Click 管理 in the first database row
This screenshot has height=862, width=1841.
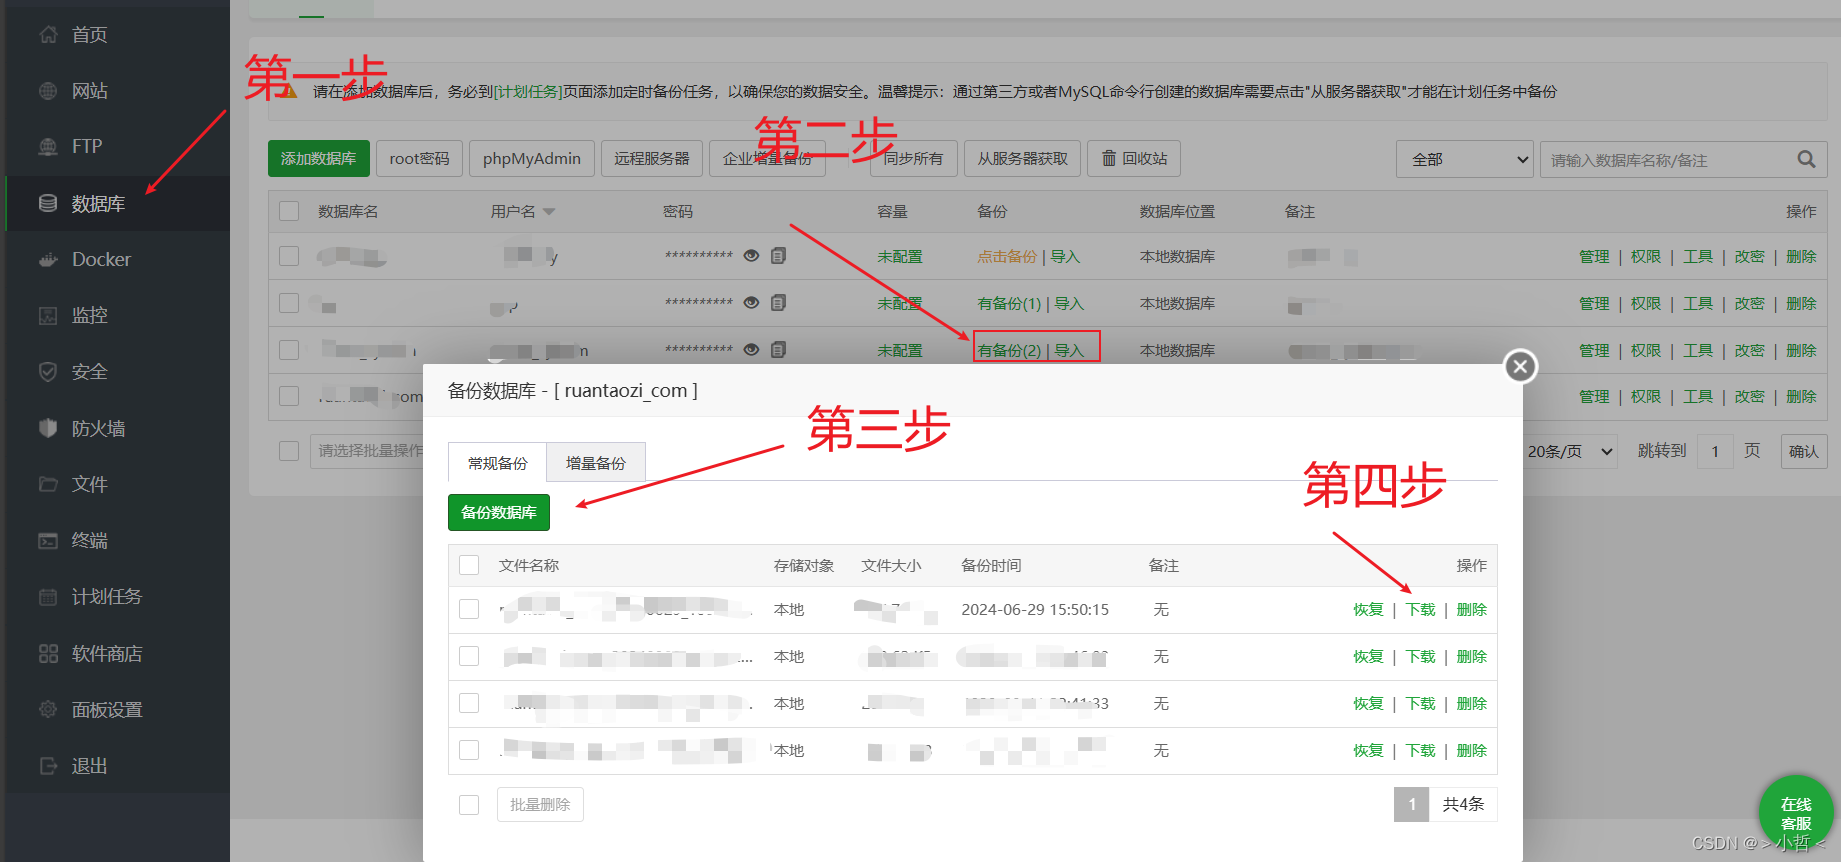pos(1594,257)
